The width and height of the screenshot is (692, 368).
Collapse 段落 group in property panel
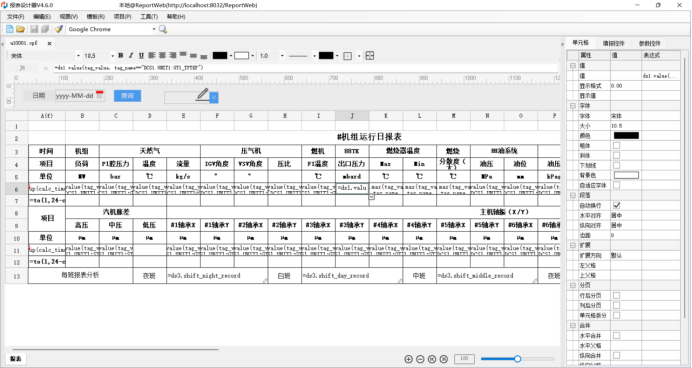click(572, 195)
